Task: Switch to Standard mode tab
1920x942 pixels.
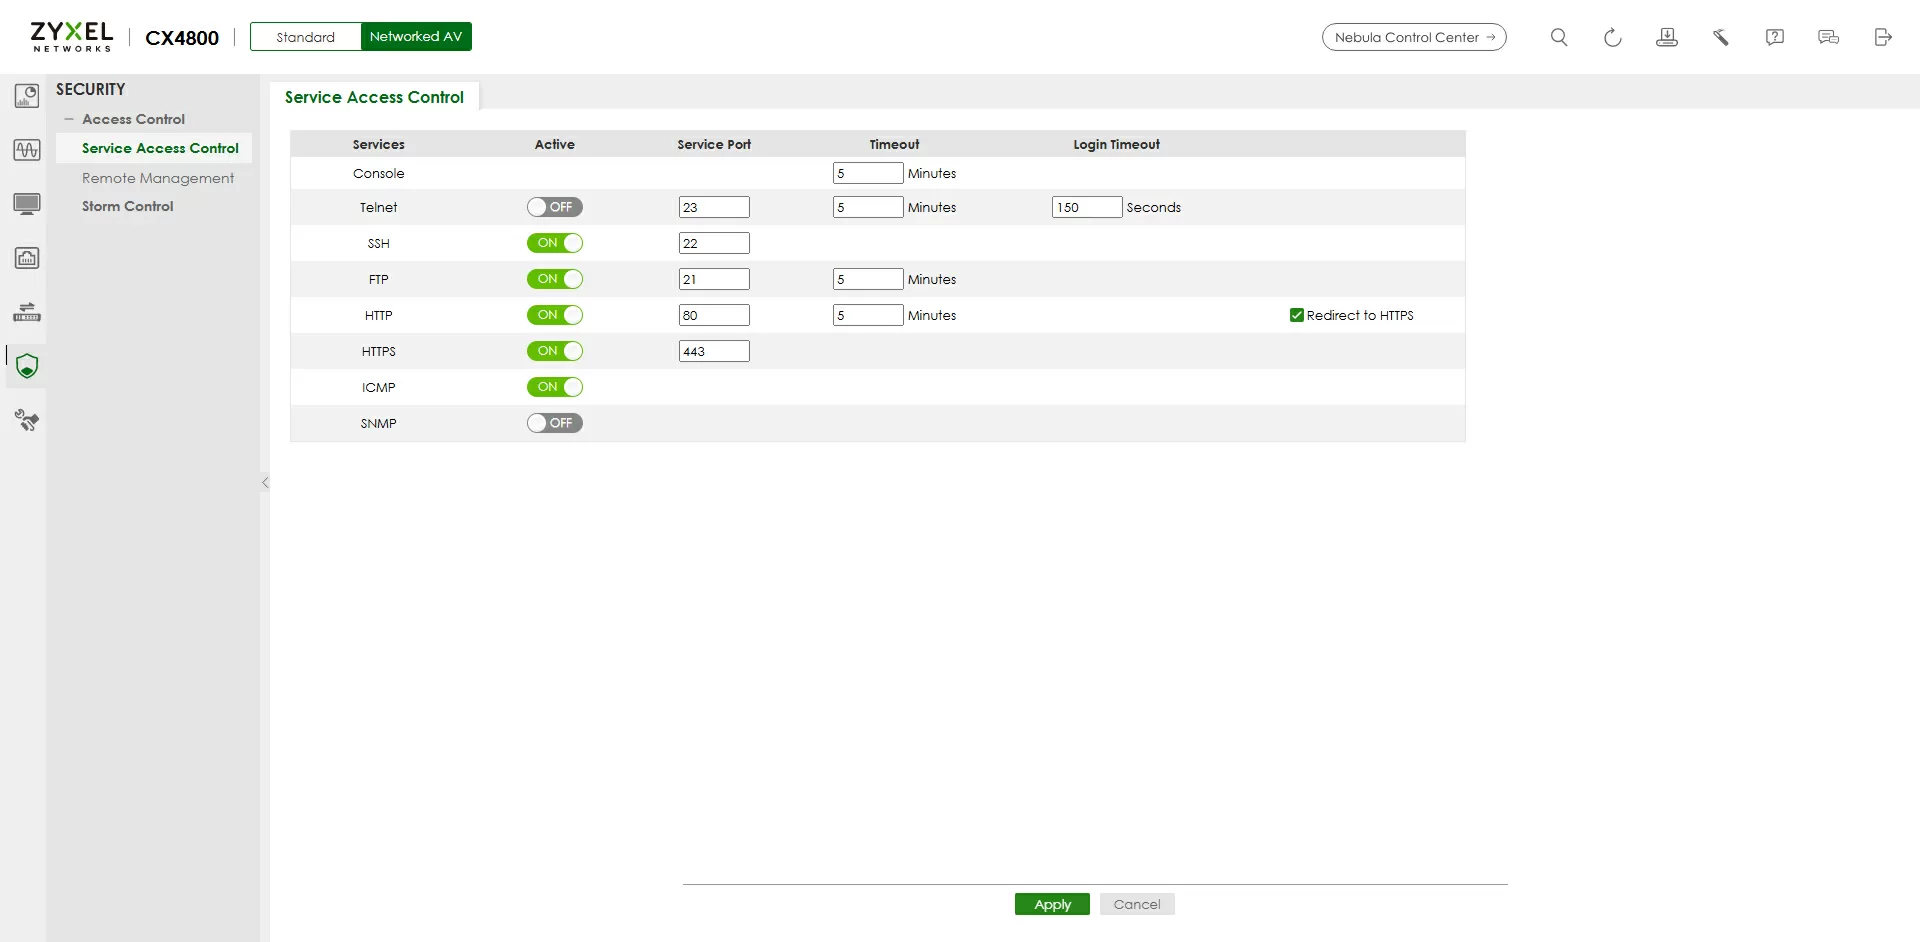Action: pos(305,37)
